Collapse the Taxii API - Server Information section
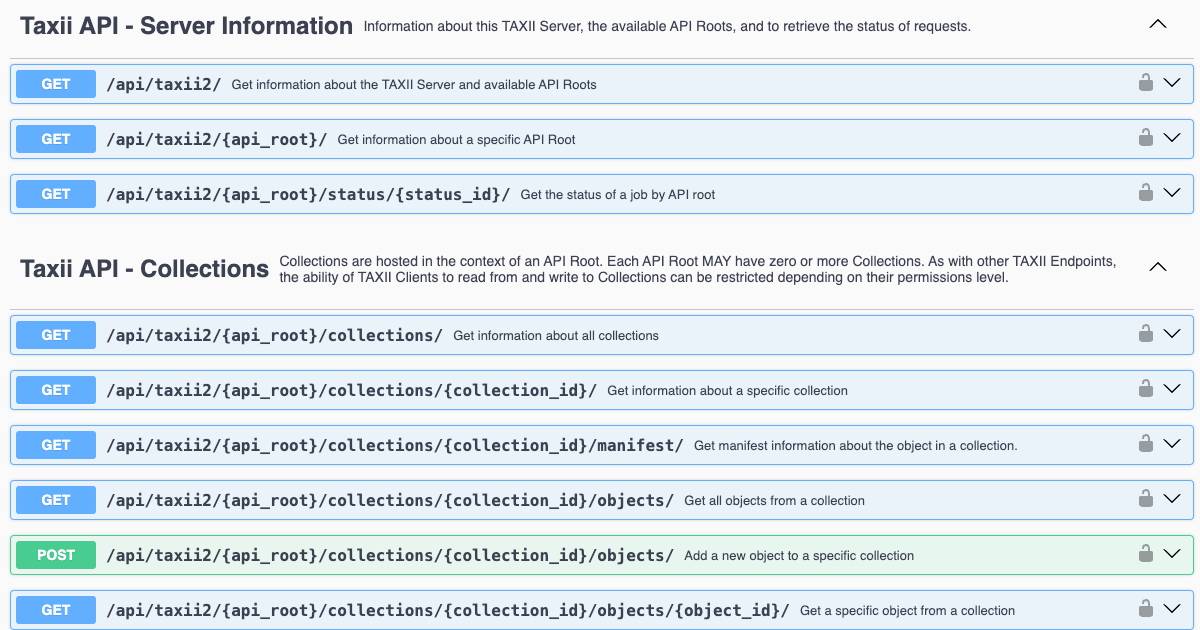The width and height of the screenshot is (1200, 630). (1158, 25)
